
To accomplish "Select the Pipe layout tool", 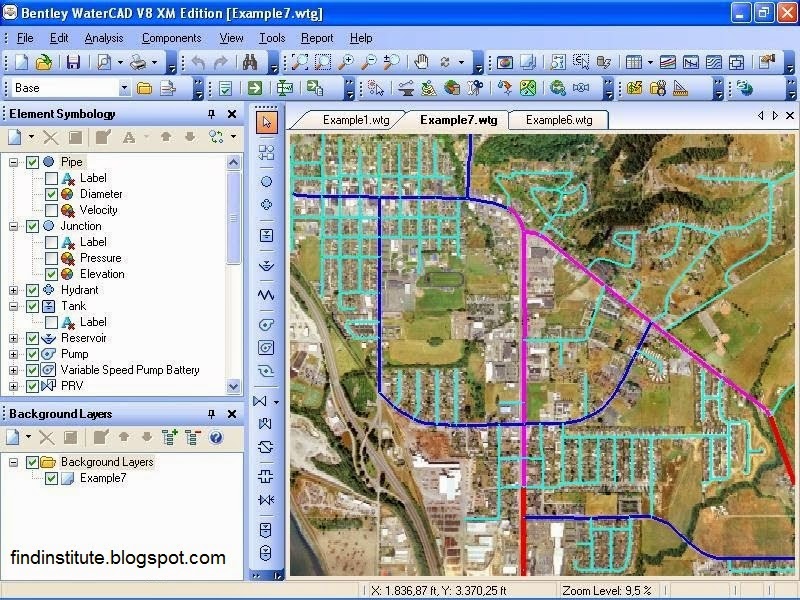I will pos(266,153).
